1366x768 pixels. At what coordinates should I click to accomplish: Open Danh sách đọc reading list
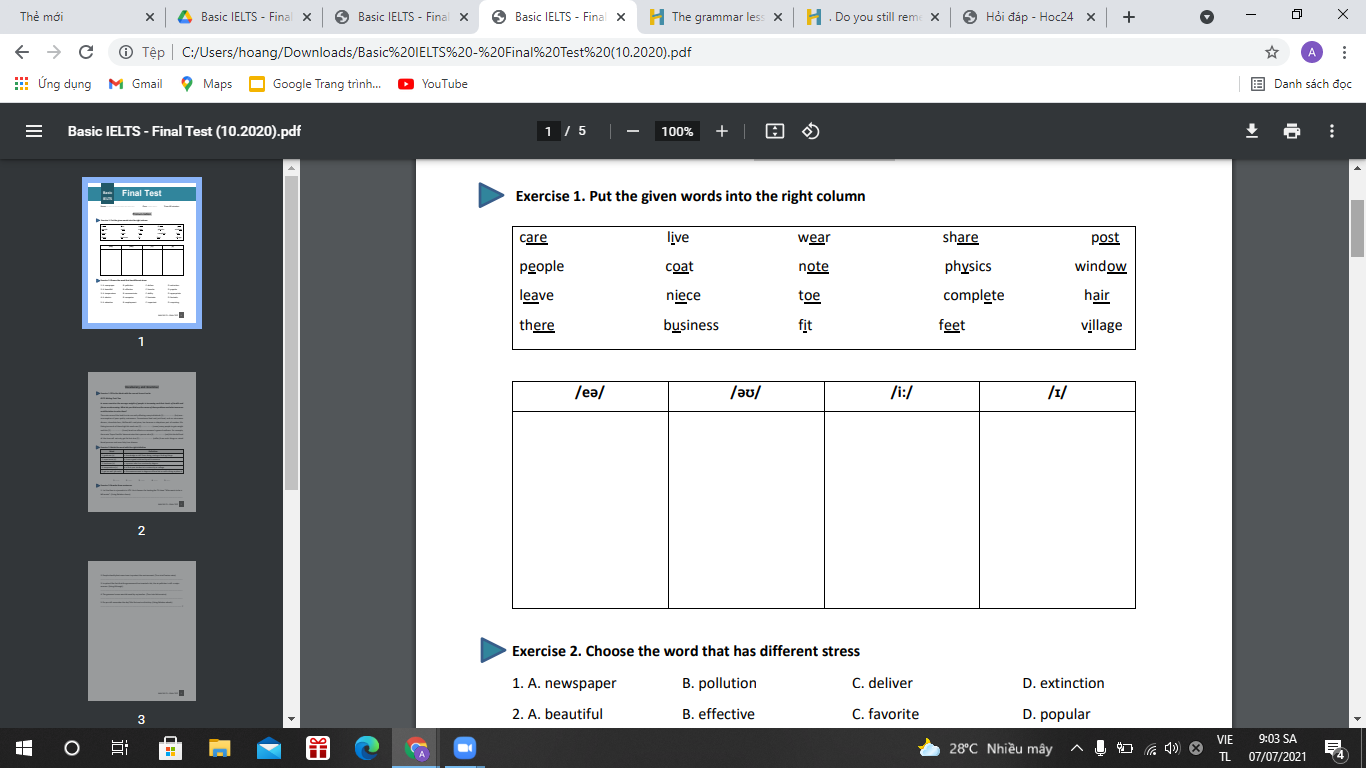click(x=1301, y=84)
